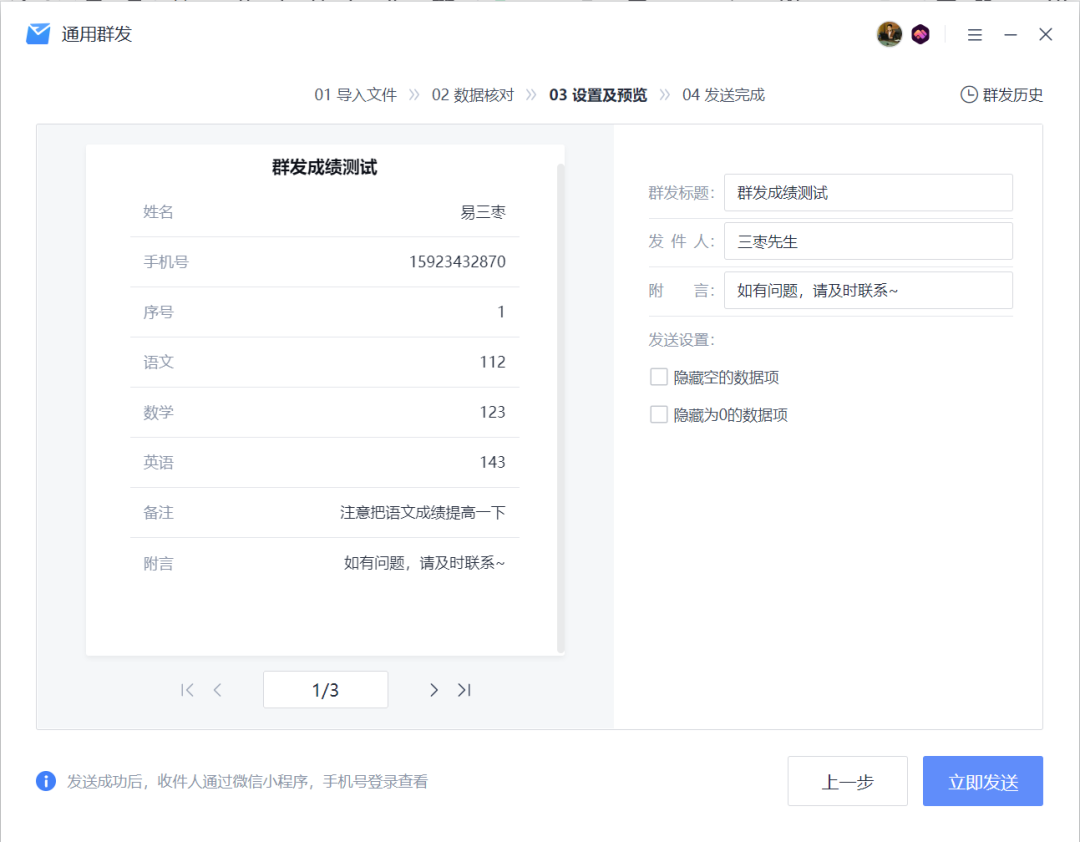Enable 隐藏为0的数据项 checkbox

(x=658, y=414)
